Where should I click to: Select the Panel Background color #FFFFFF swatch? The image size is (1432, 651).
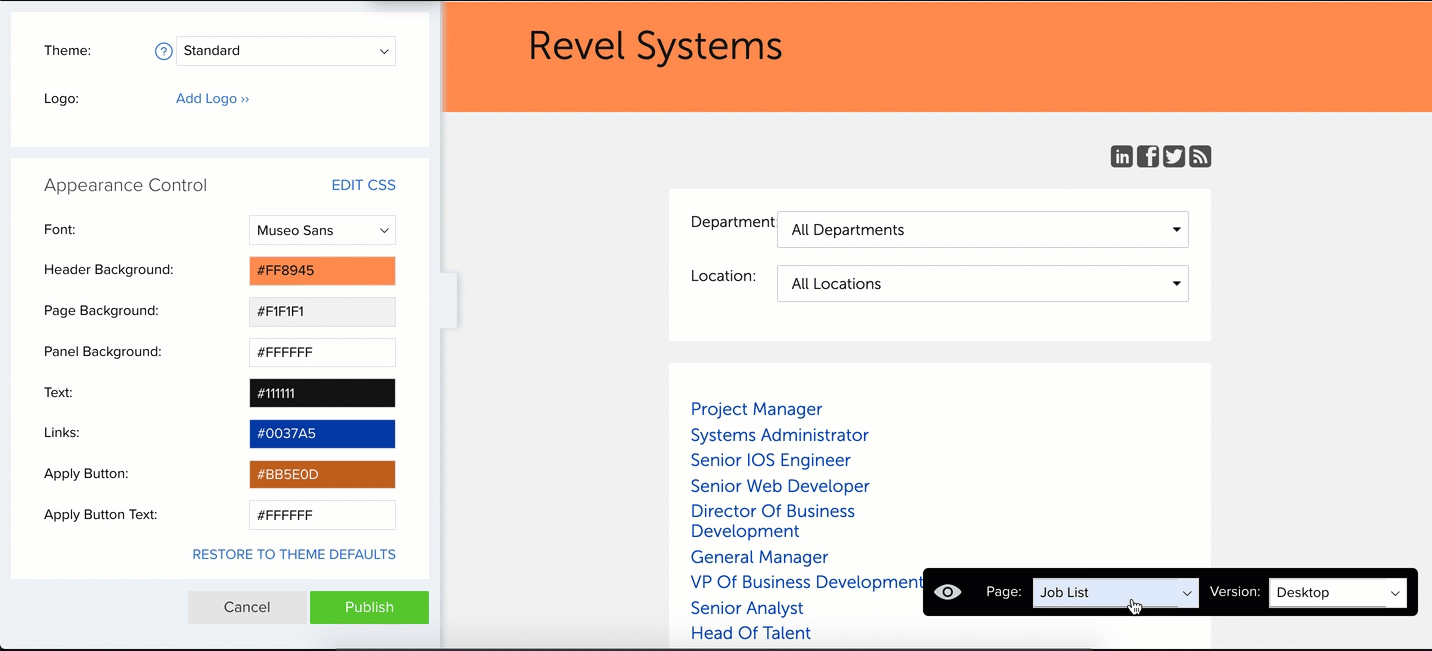click(322, 353)
